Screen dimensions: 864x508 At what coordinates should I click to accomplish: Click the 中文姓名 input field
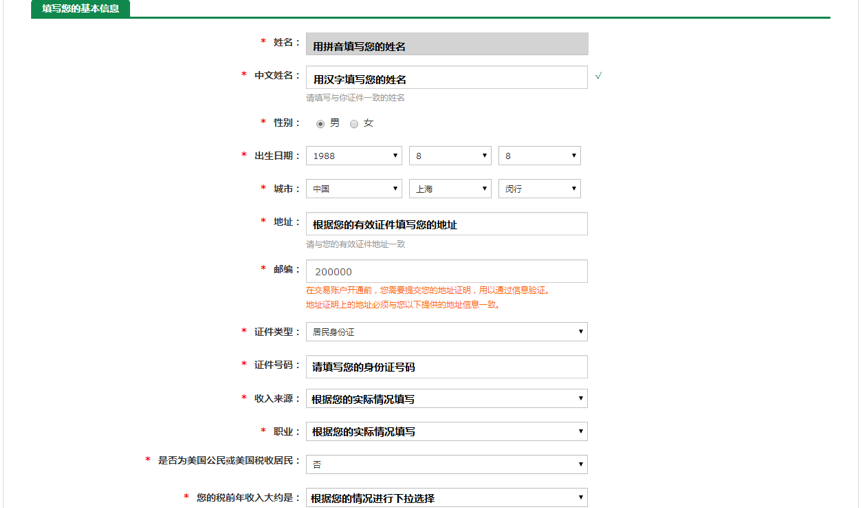(447, 78)
